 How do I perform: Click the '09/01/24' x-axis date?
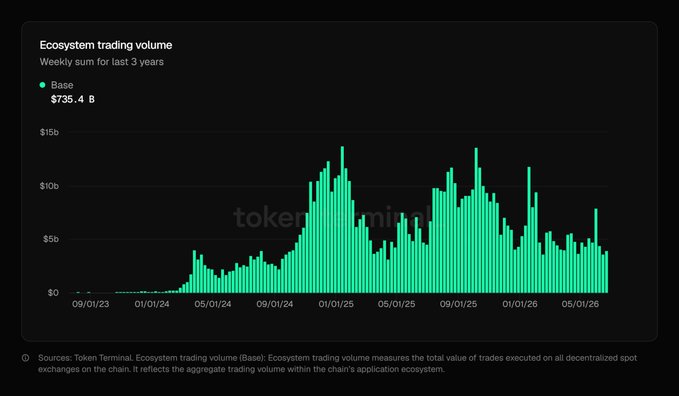(x=275, y=304)
